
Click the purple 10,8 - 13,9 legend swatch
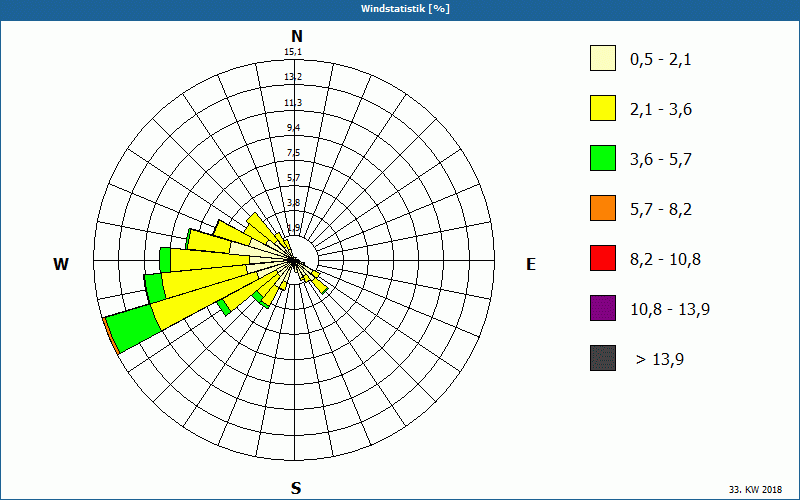pos(603,308)
